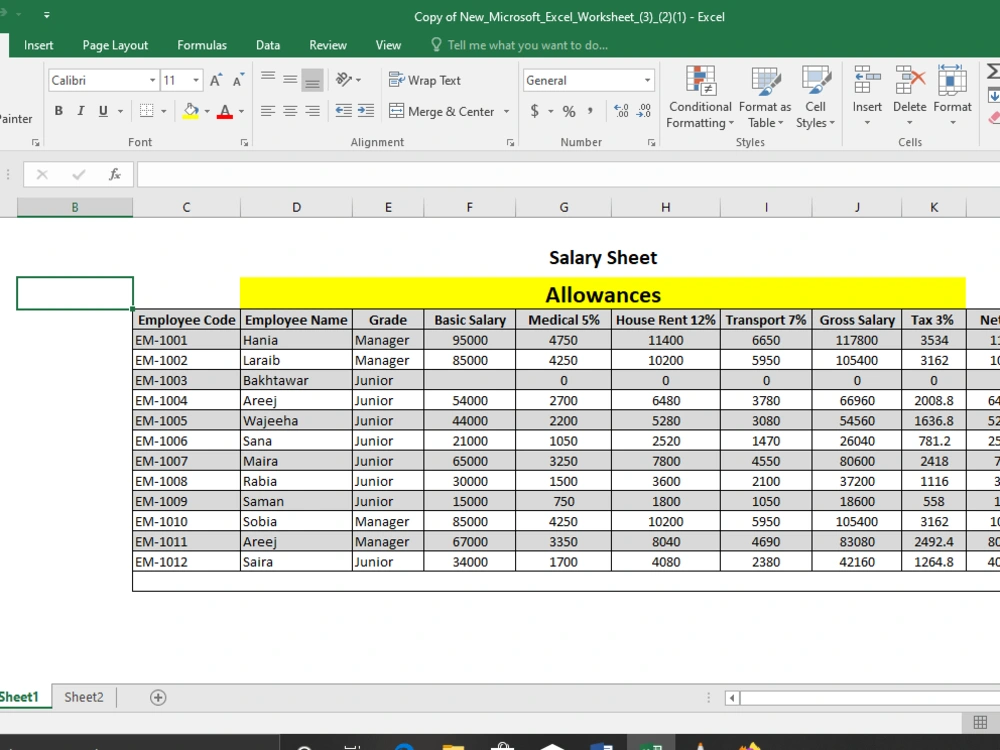
Task: Click Decrease Decimal icon
Action: 644,111
